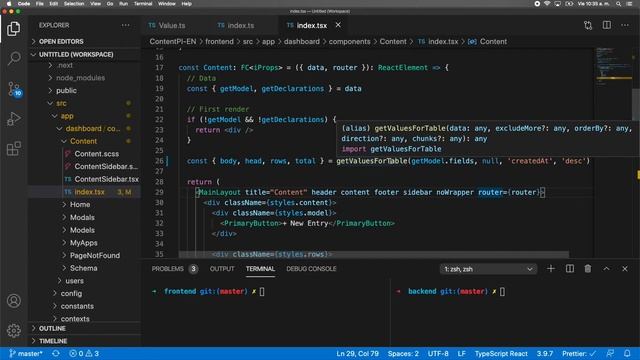This screenshot has height=360, width=640.
Task: Click the Prettier status item
Action: click(579, 353)
